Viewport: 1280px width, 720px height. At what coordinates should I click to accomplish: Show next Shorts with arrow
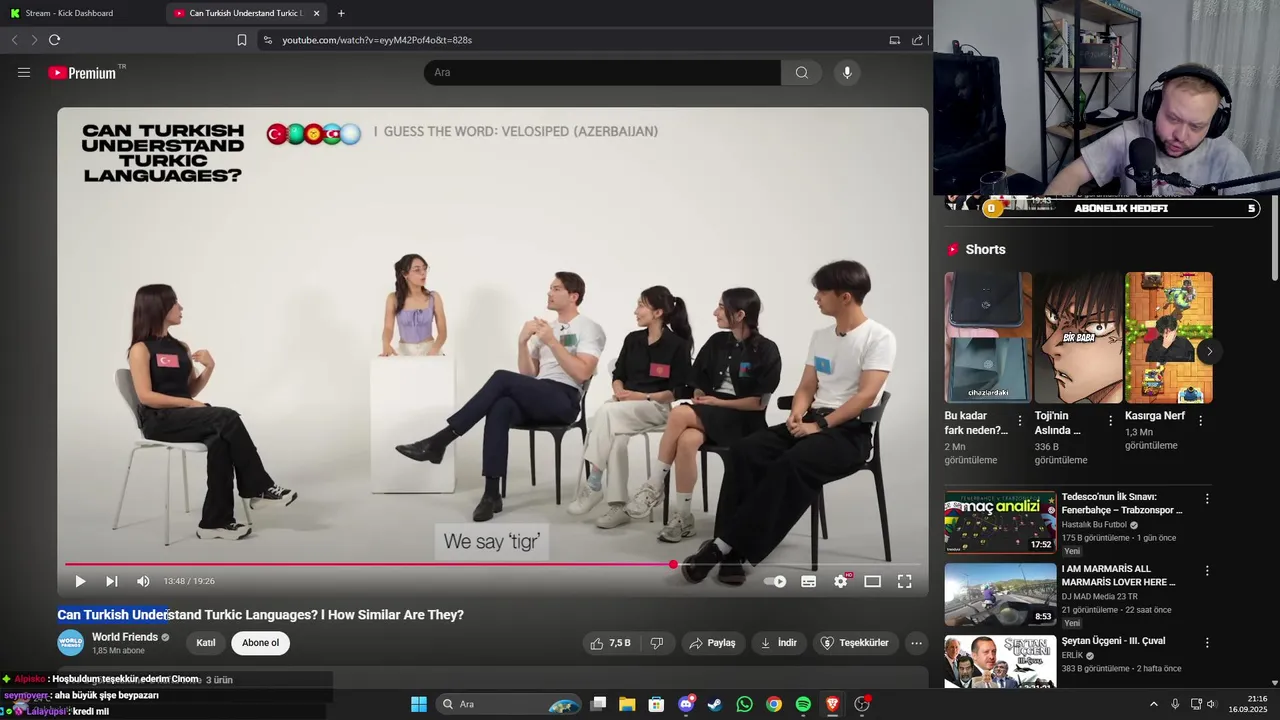(1209, 351)
